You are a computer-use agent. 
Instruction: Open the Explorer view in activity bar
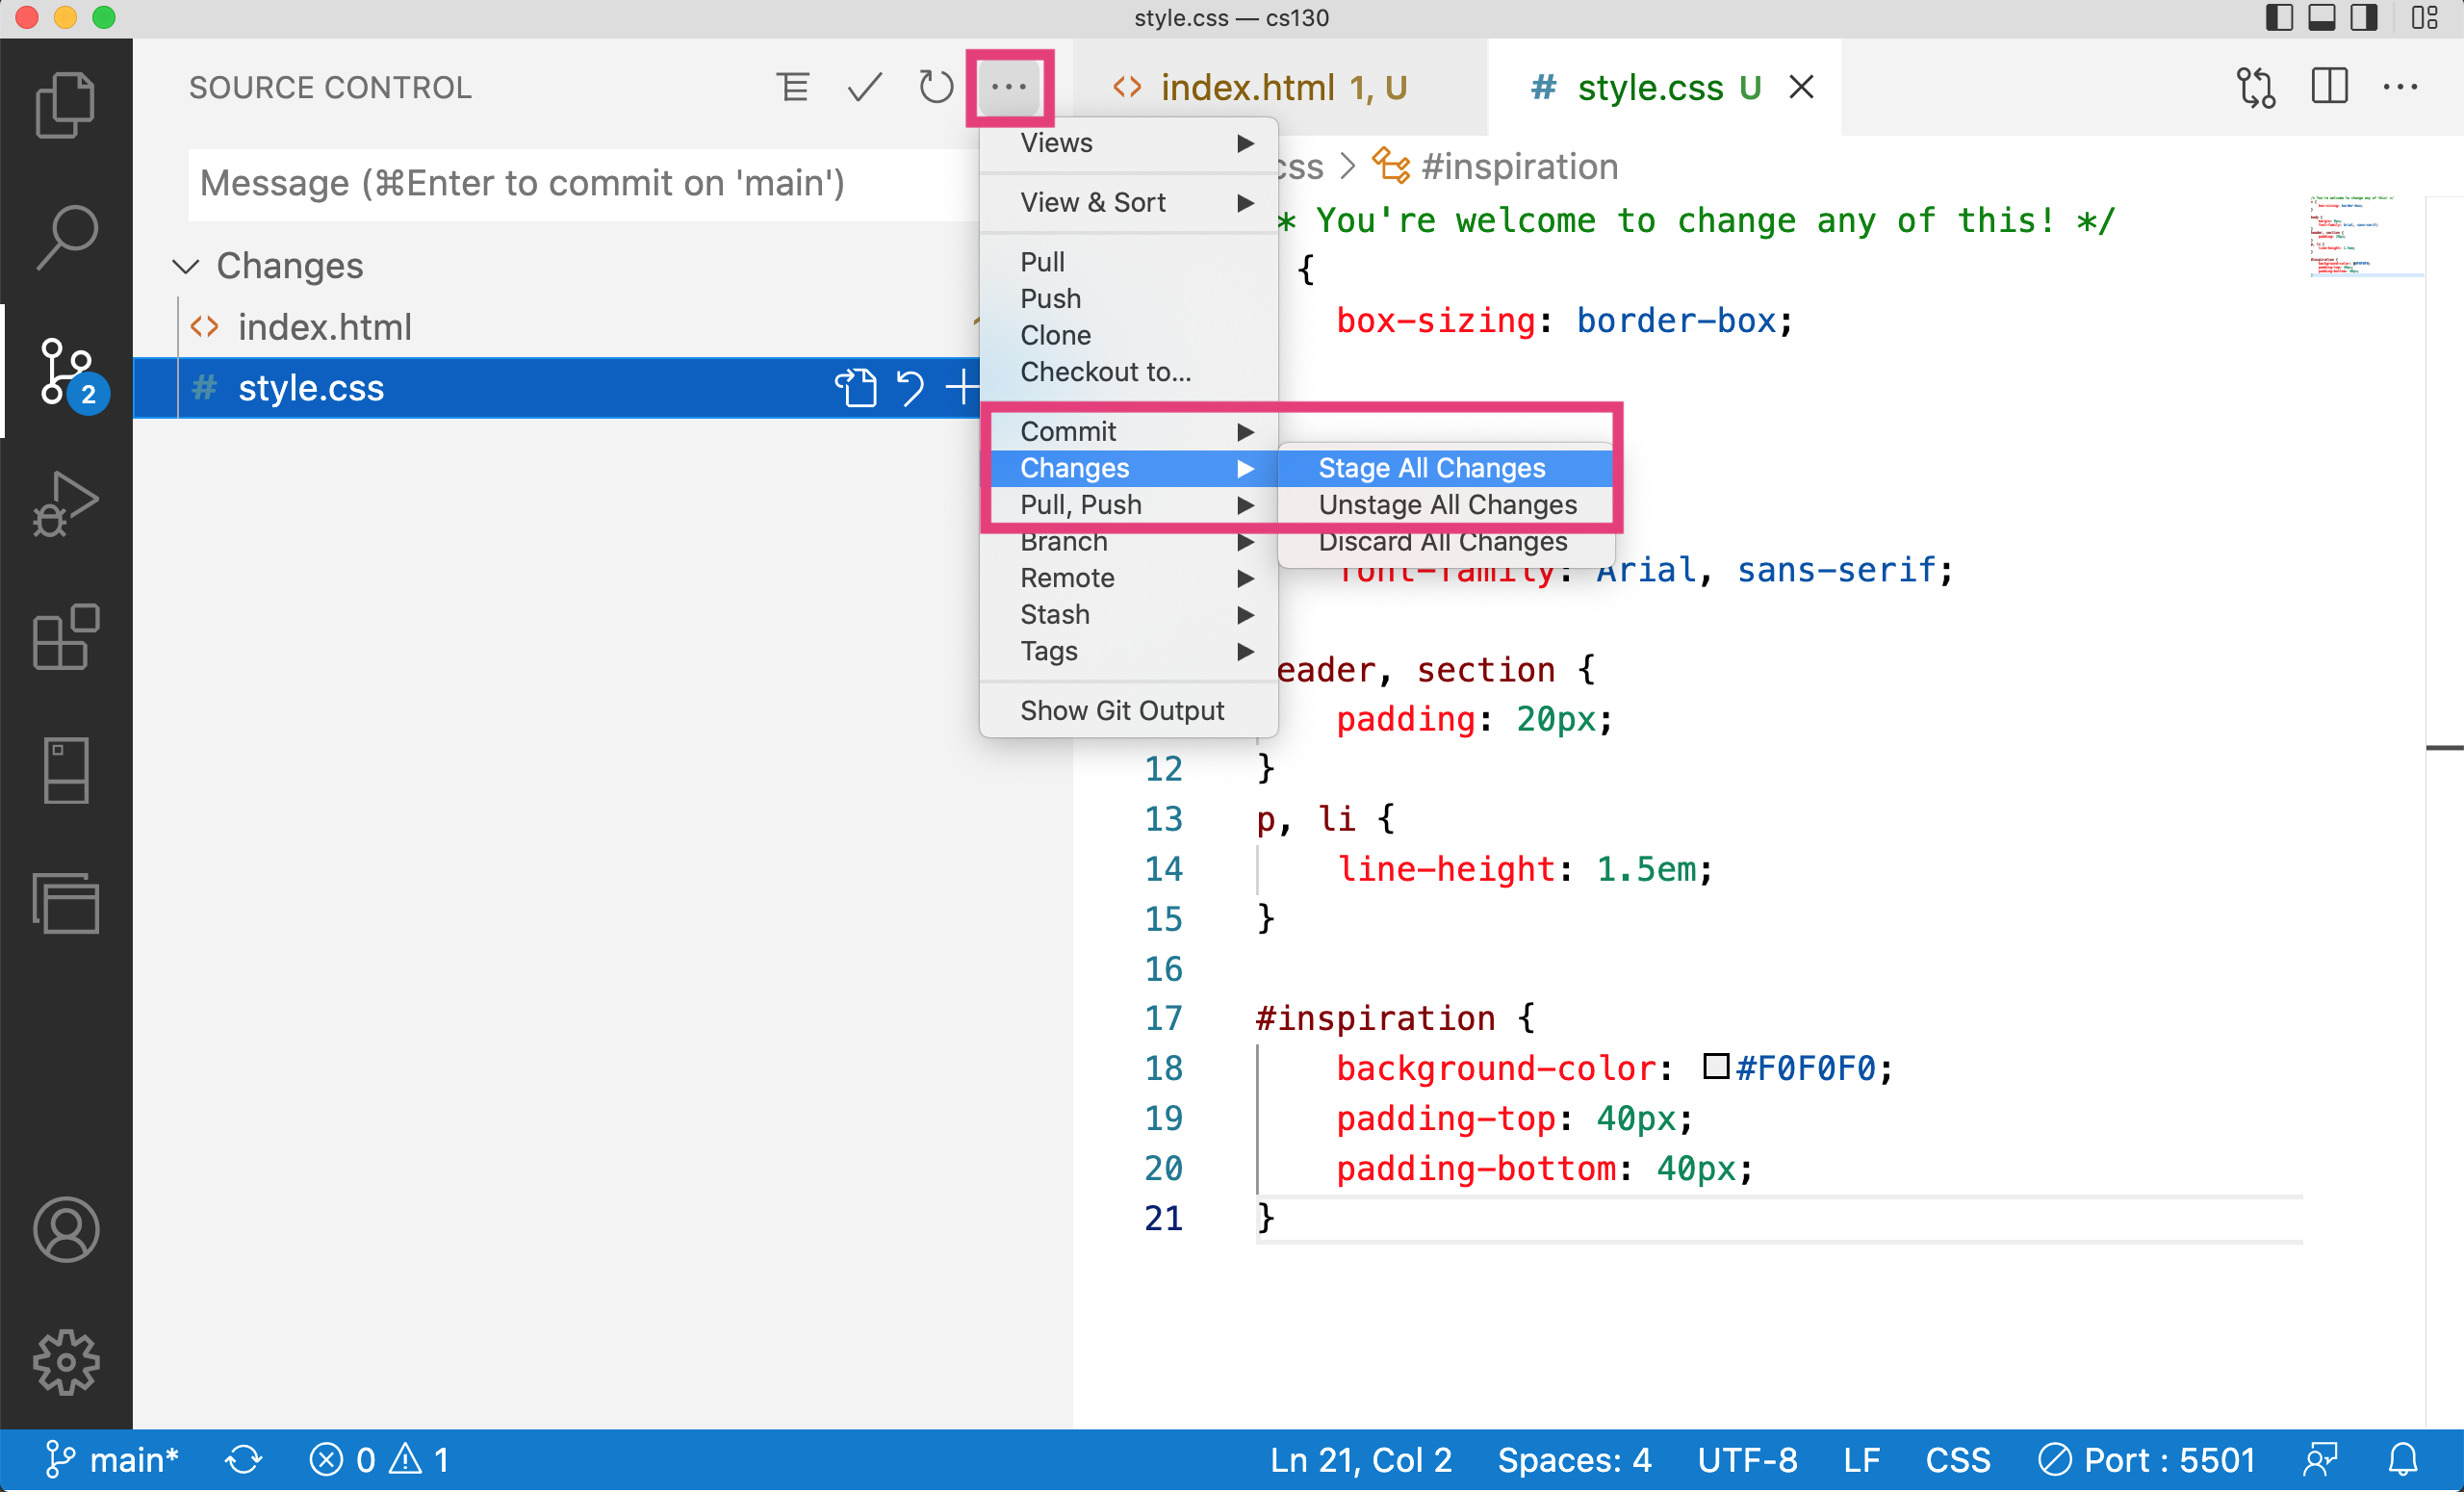65,104
